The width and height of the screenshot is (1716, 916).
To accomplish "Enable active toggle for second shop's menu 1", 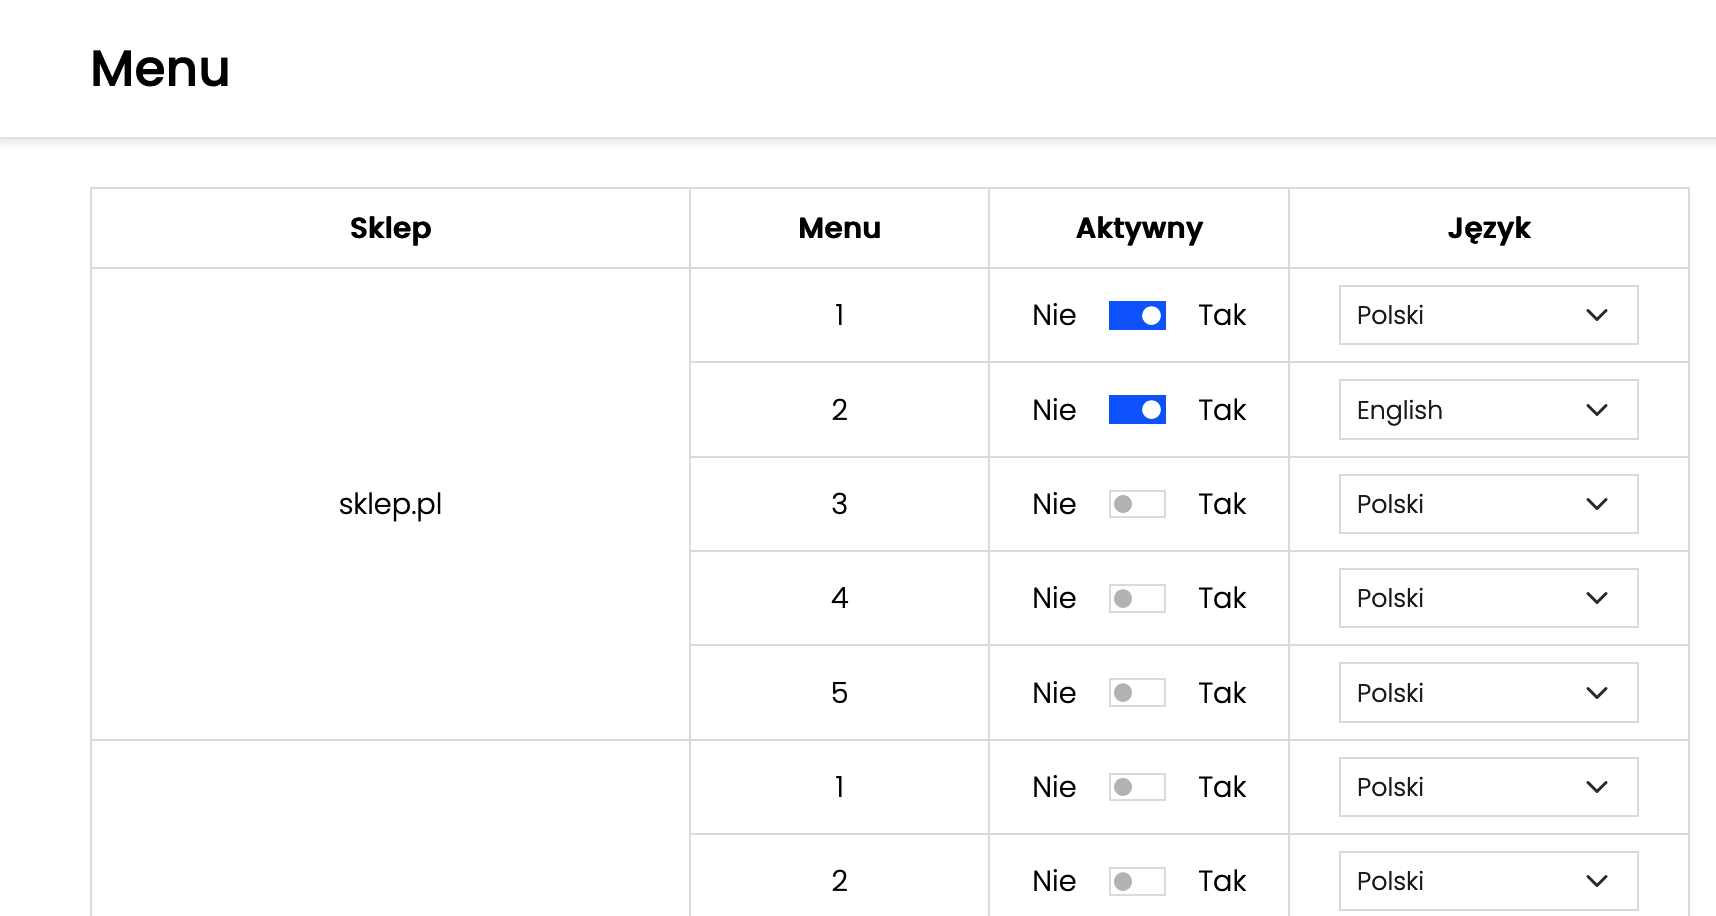I will pos(1137,787).
